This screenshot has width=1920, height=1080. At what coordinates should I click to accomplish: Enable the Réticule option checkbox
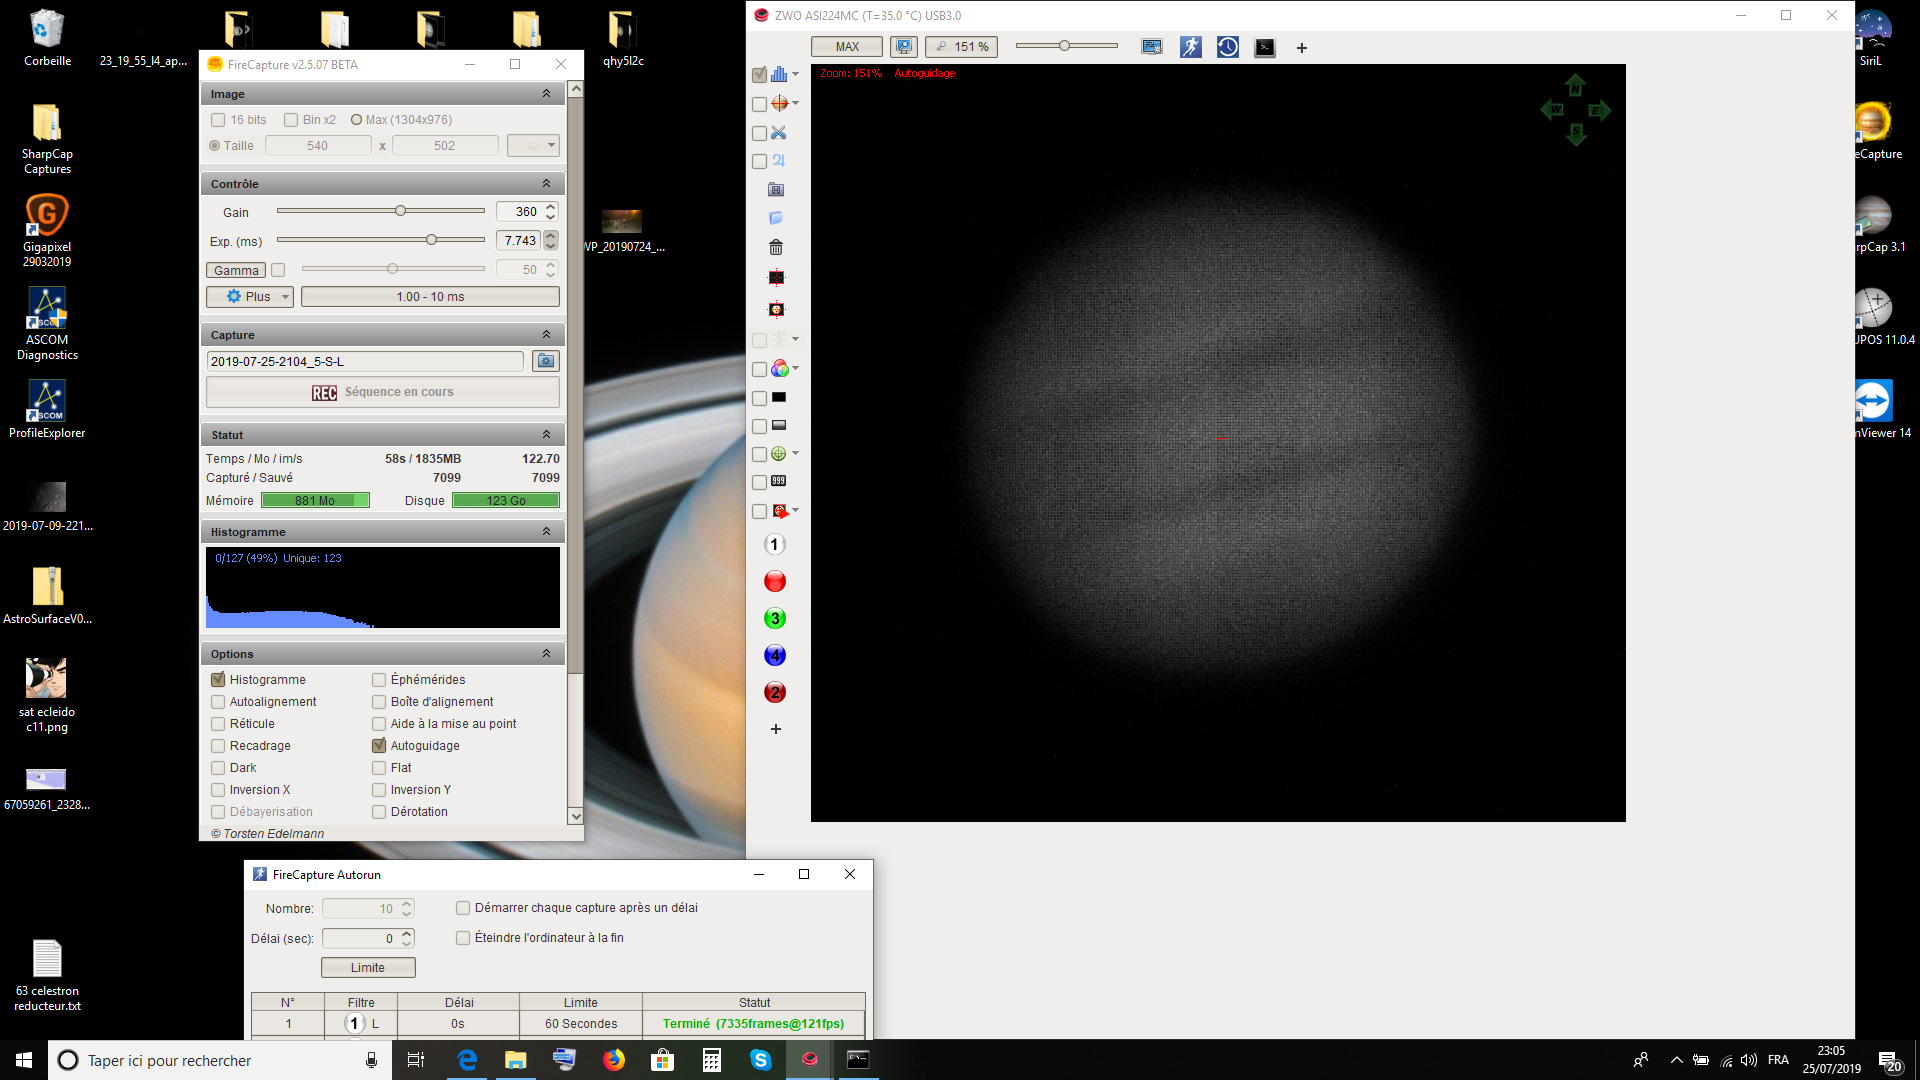[x=218, y=724]
